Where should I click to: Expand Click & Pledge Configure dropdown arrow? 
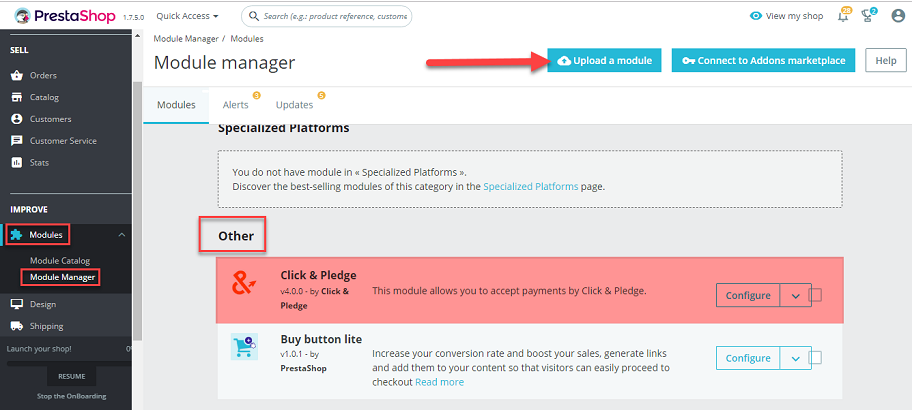796,295
